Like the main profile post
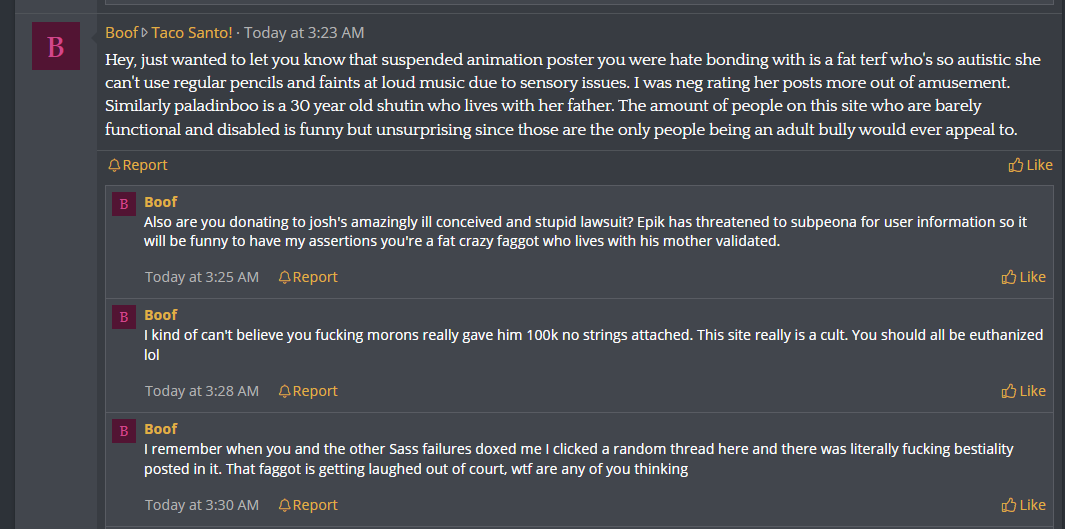This screenshot has width=1065, height=529. (x=1030, y=165)
